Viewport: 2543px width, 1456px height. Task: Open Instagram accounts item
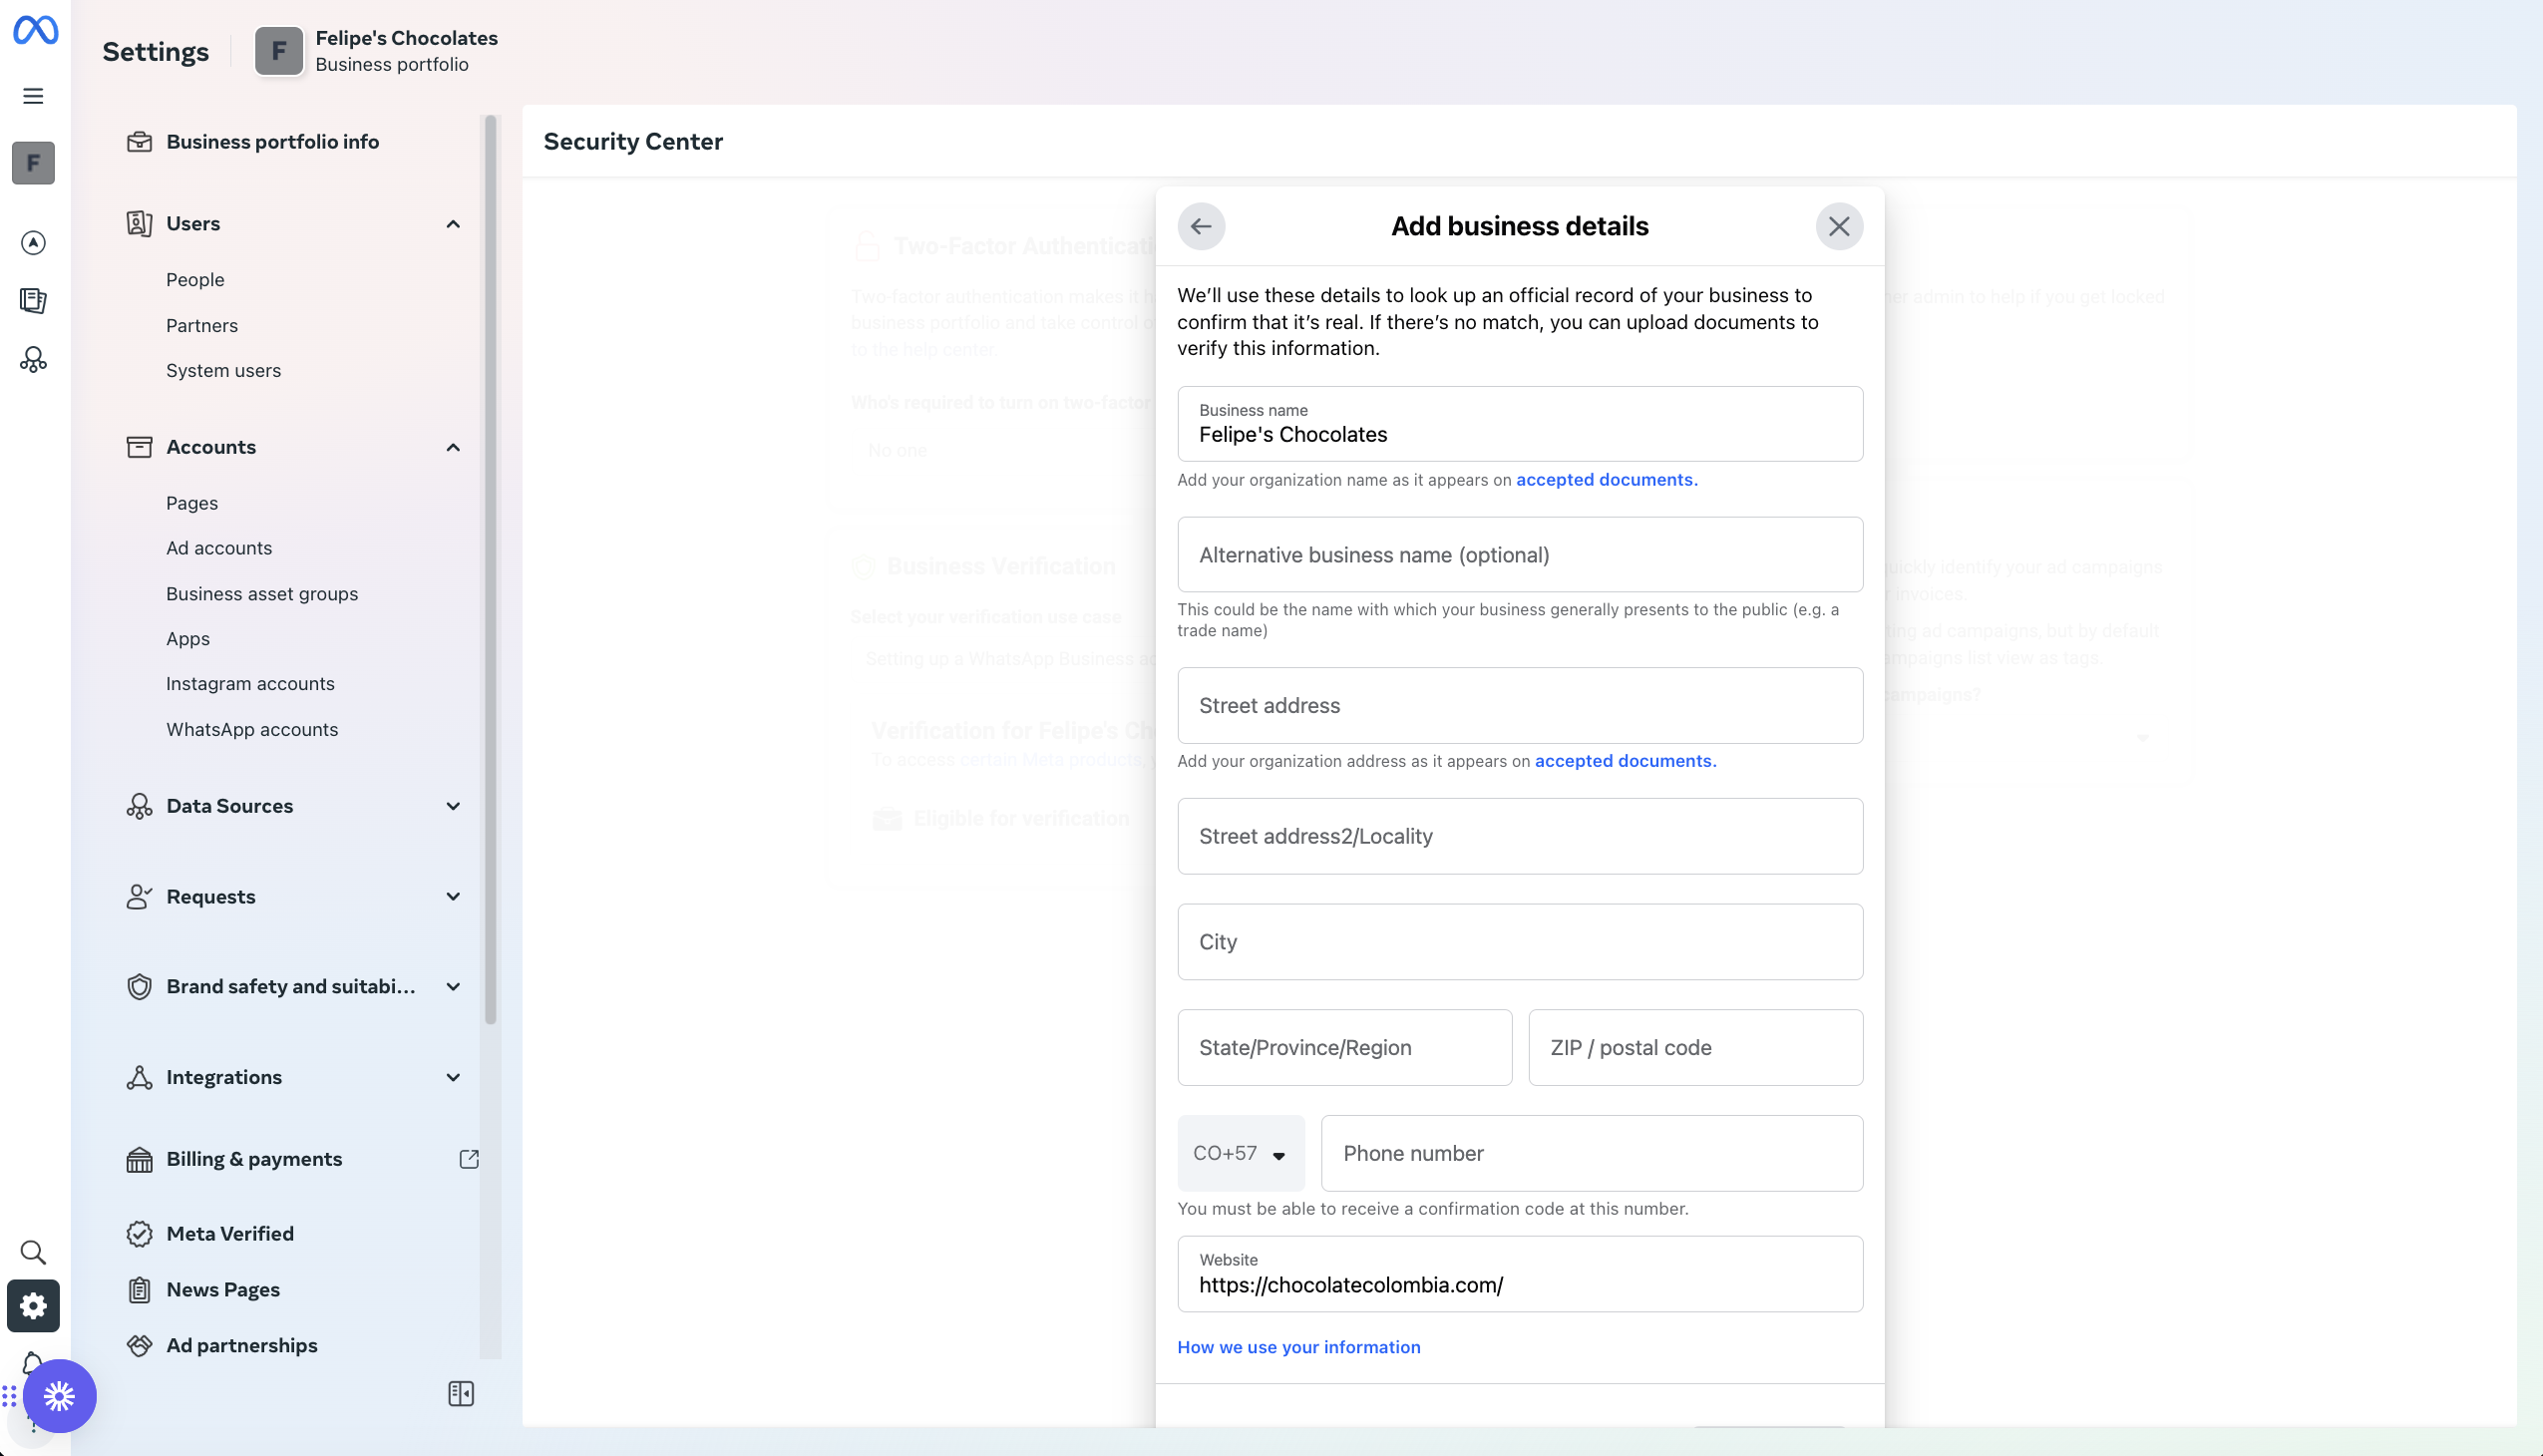[x=250, y=684]
